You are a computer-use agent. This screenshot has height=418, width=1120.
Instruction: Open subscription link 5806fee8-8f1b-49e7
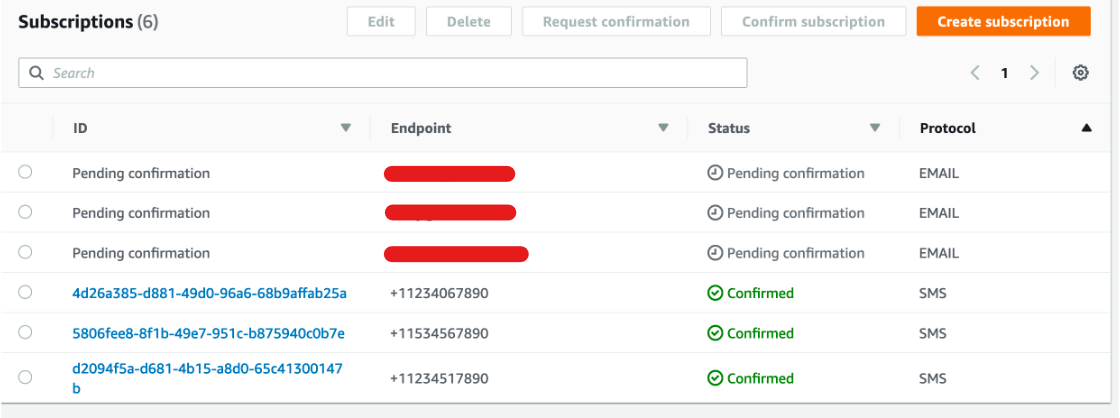[208, 333]
